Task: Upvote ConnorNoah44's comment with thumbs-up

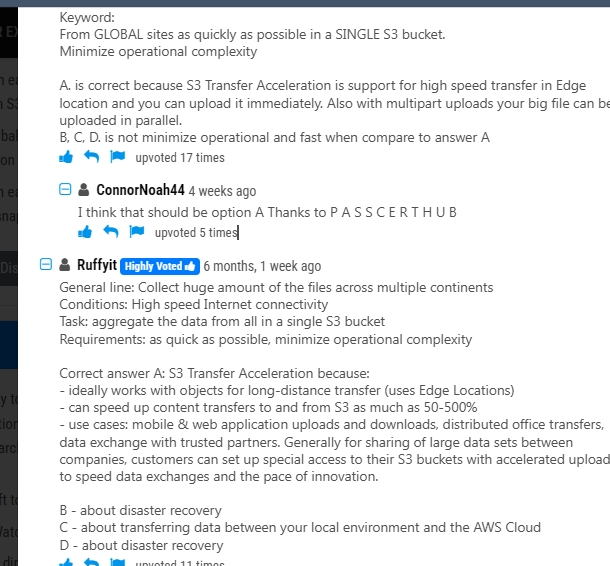Action: (85, 232)
